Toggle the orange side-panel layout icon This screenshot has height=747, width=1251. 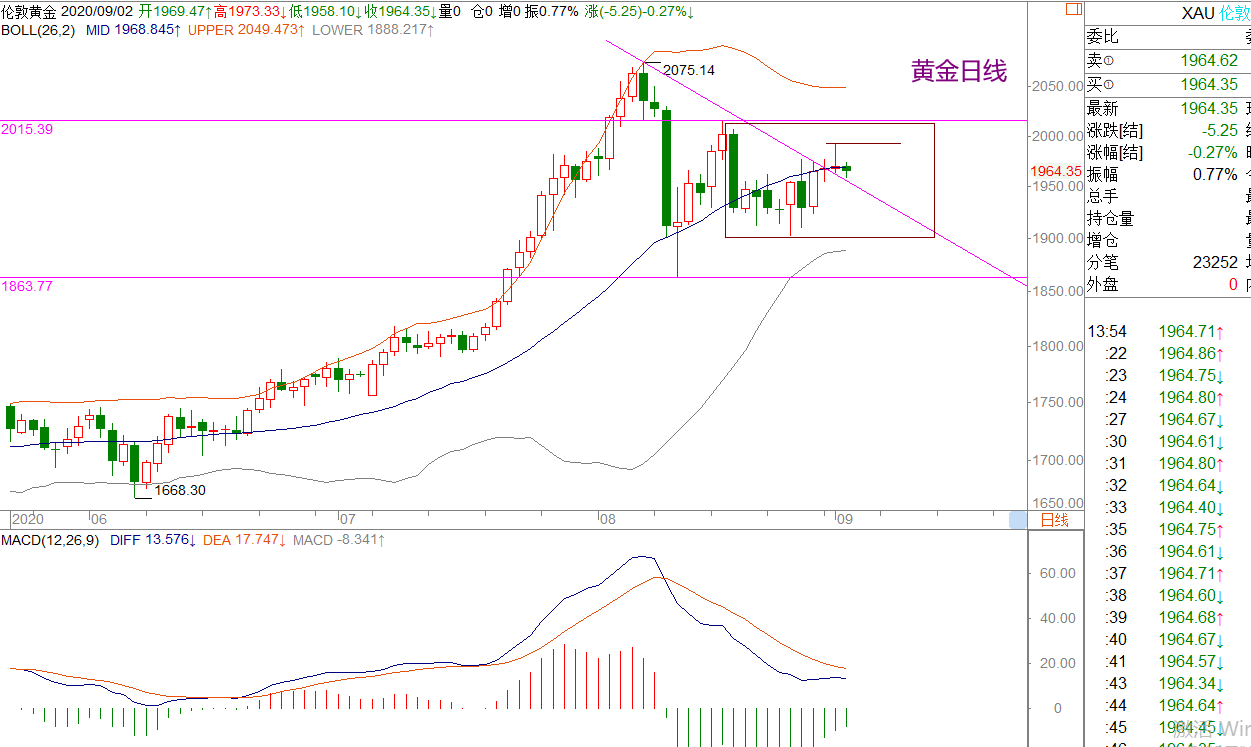(x=1073, y=8)
